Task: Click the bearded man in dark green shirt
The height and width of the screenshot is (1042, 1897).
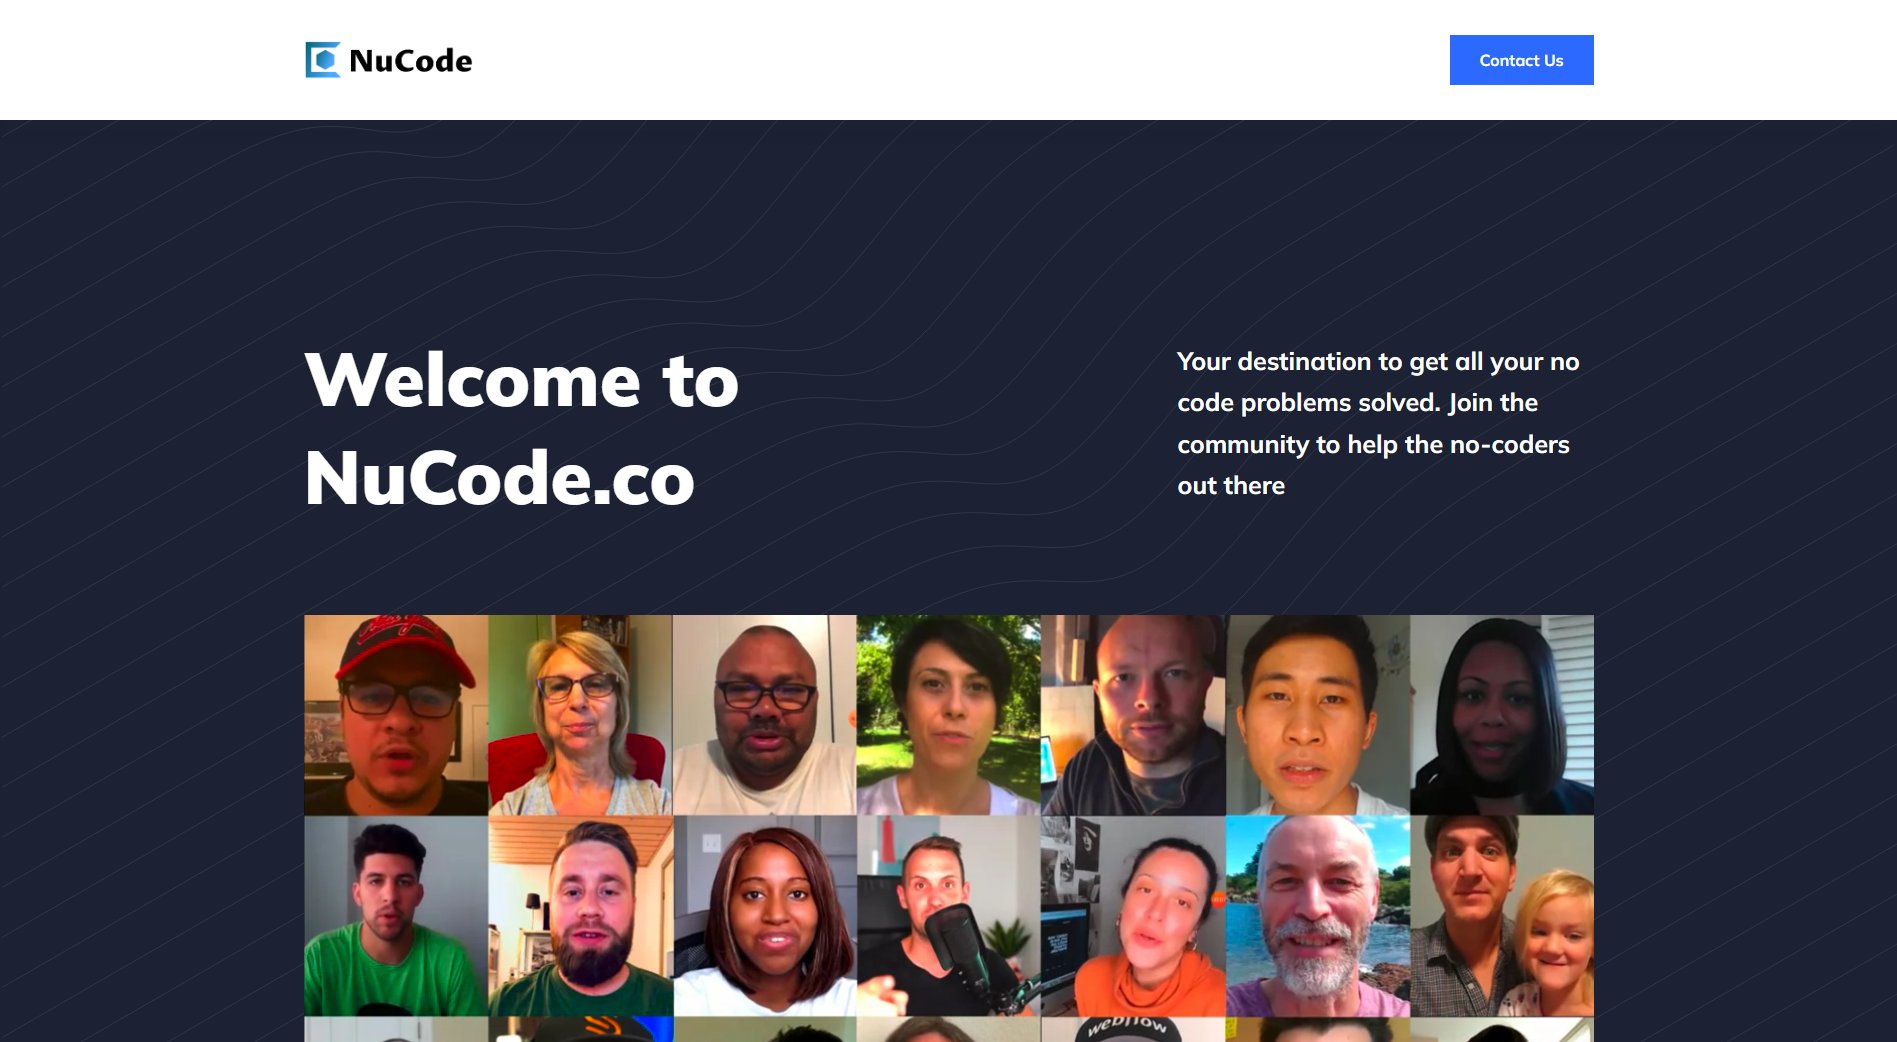Action: 580,916
